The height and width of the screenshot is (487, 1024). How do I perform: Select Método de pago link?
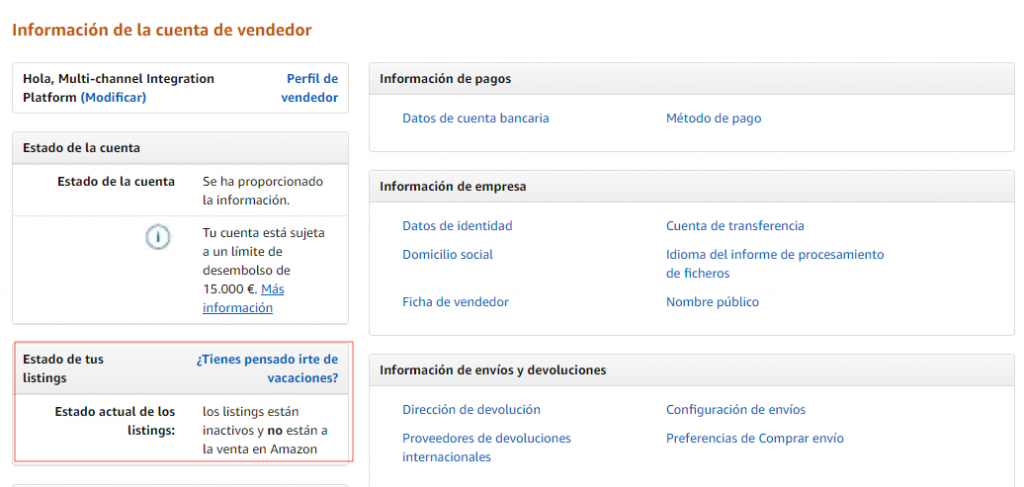click(713, 118)
